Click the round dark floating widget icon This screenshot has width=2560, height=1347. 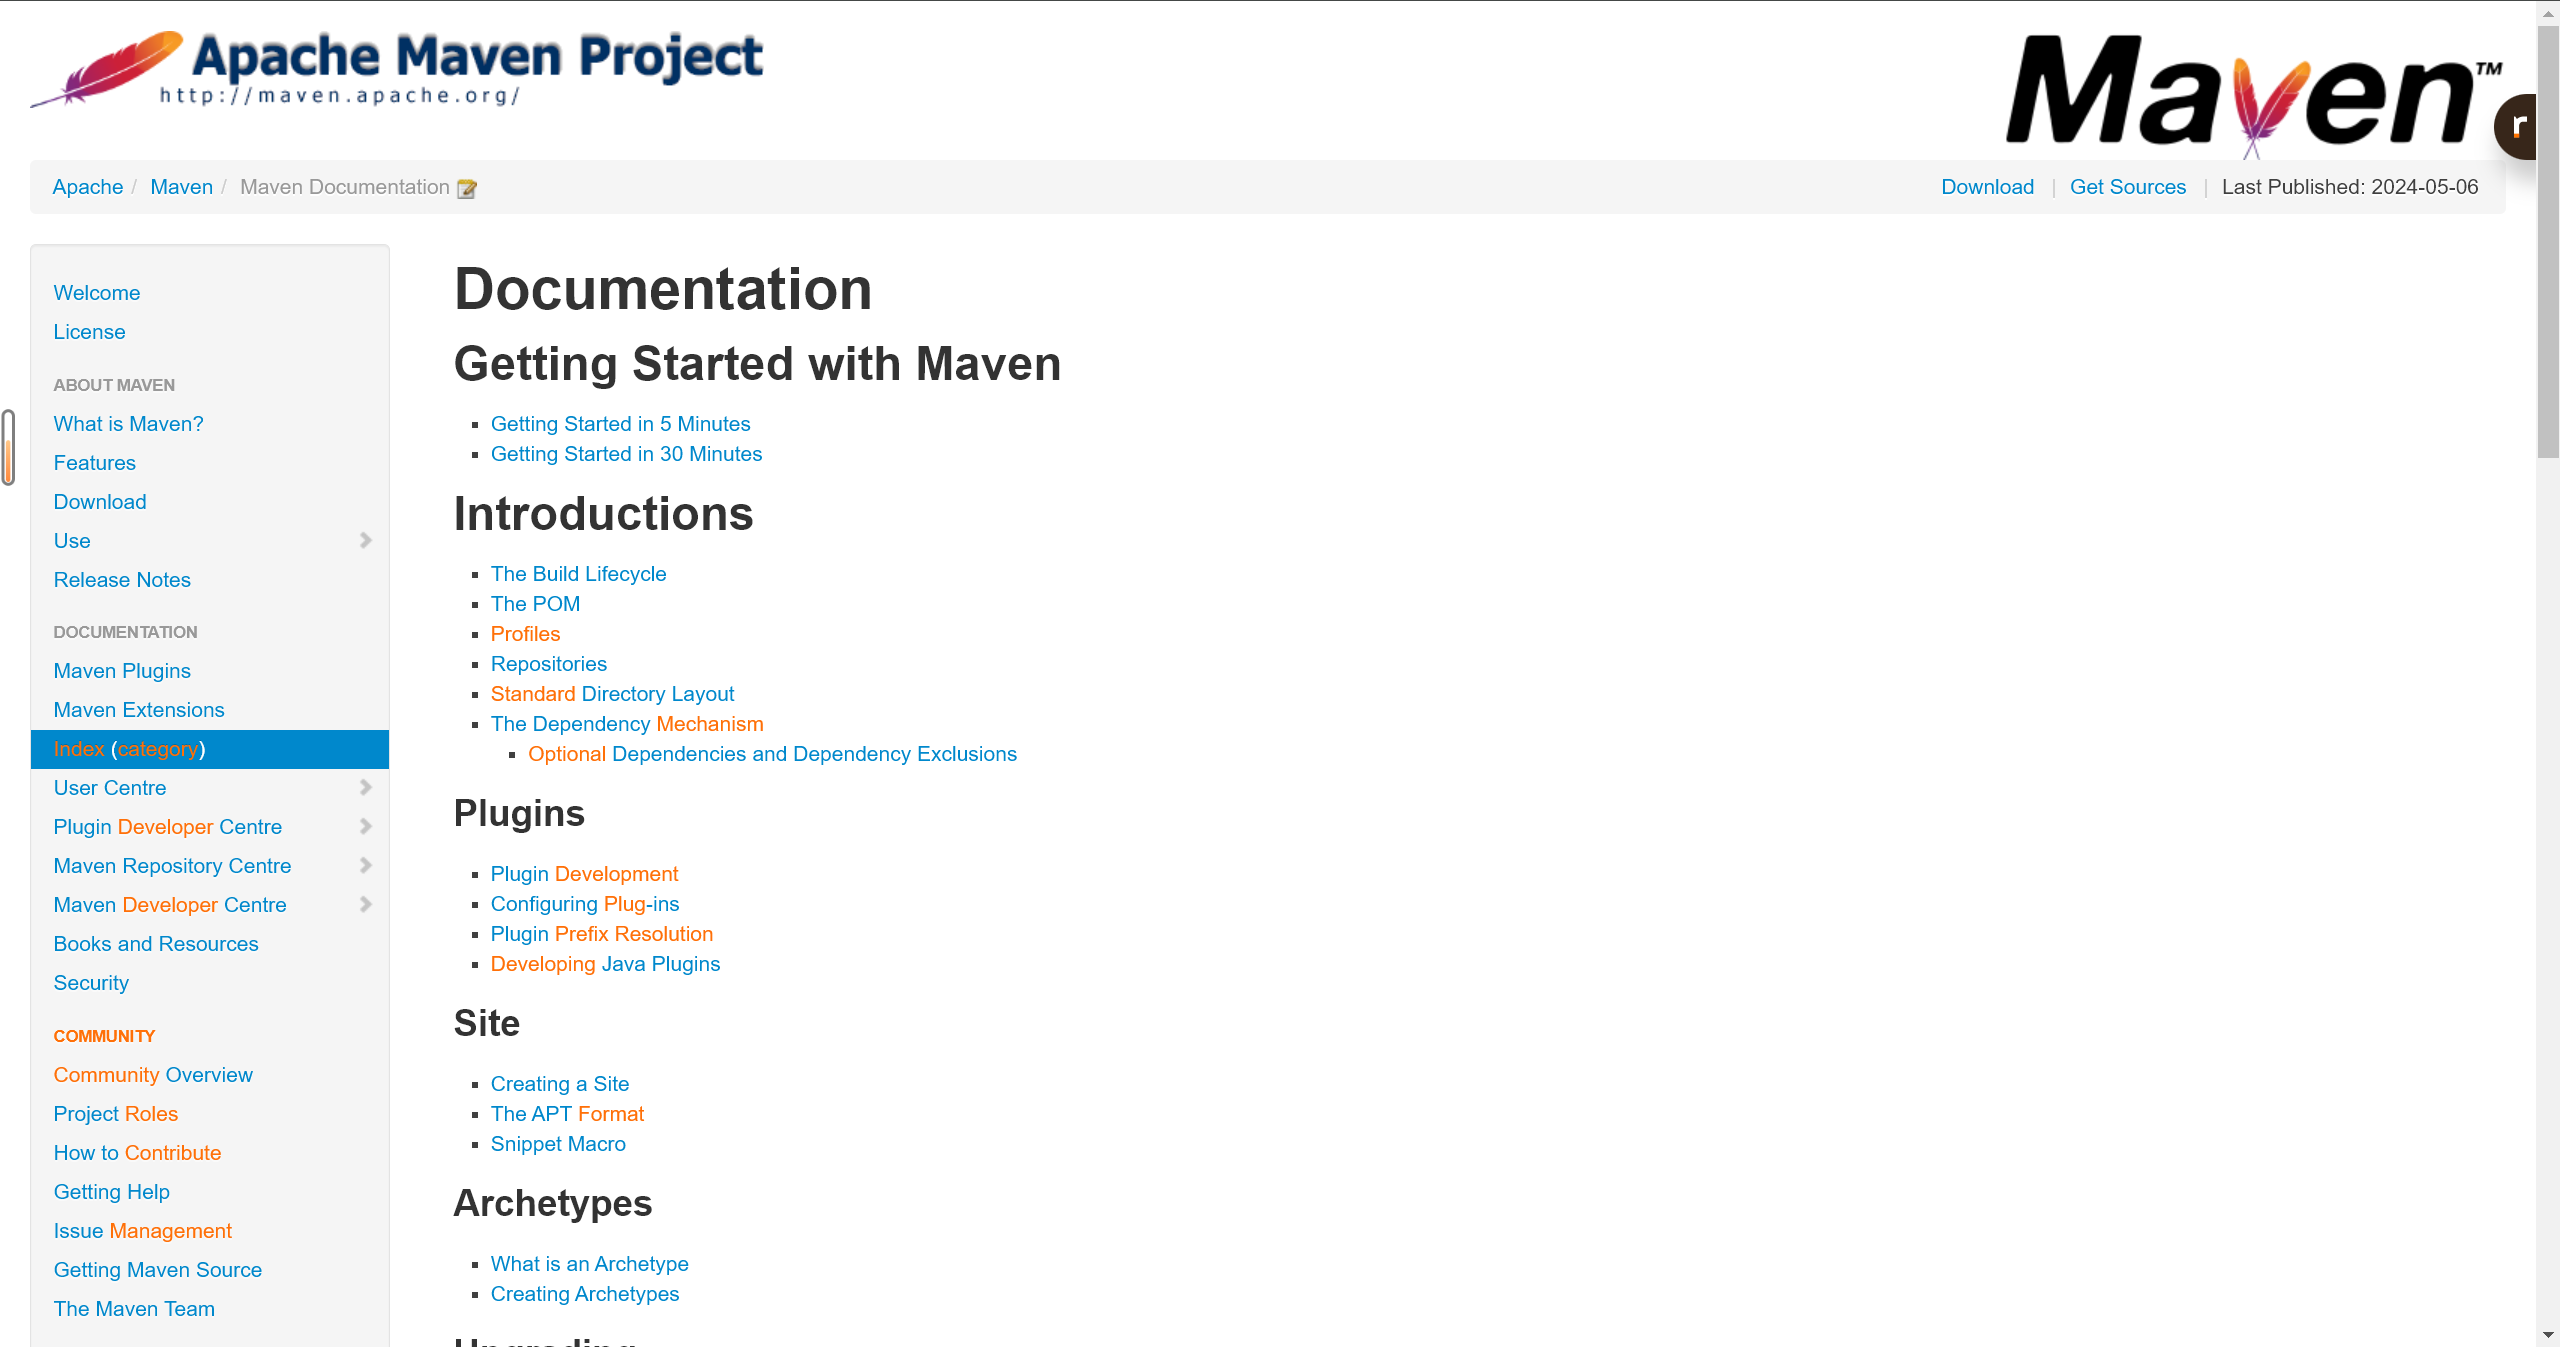pos(2518,127)
